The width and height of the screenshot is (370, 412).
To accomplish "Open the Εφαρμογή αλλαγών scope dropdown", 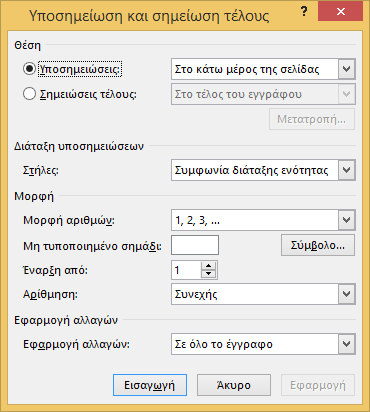I will 347,344.
